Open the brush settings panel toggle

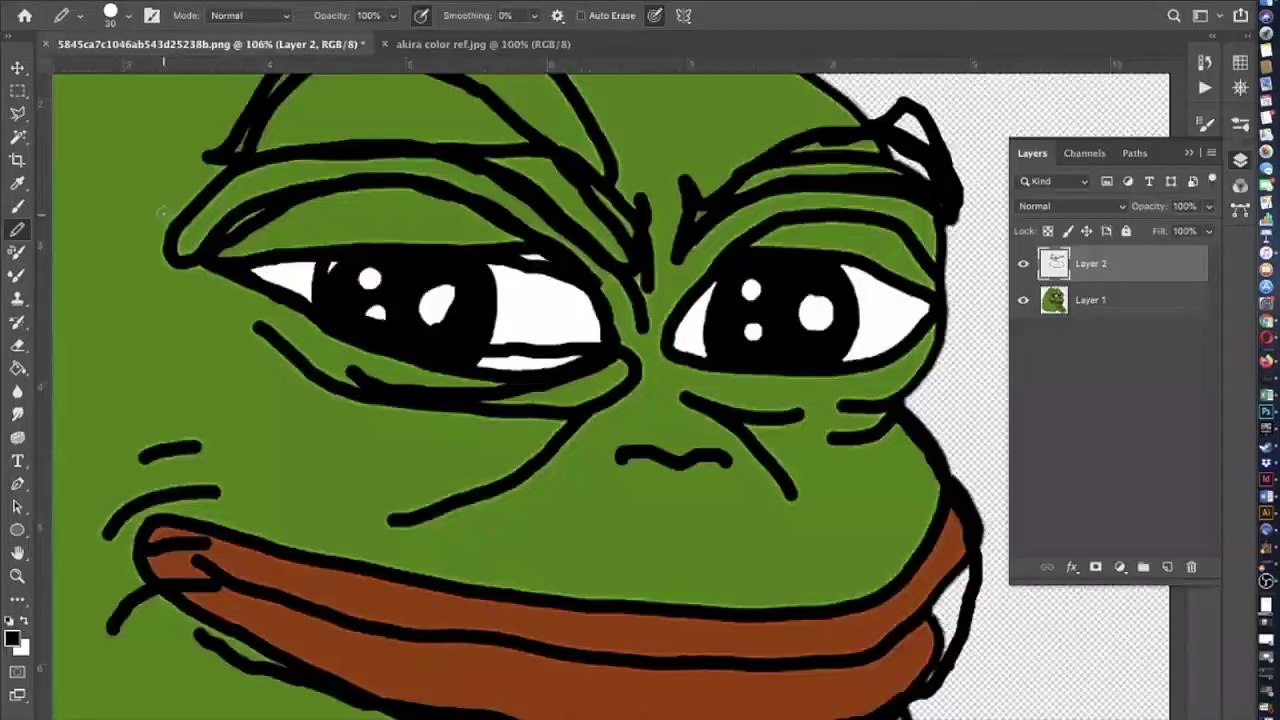[x=152, y=16]
